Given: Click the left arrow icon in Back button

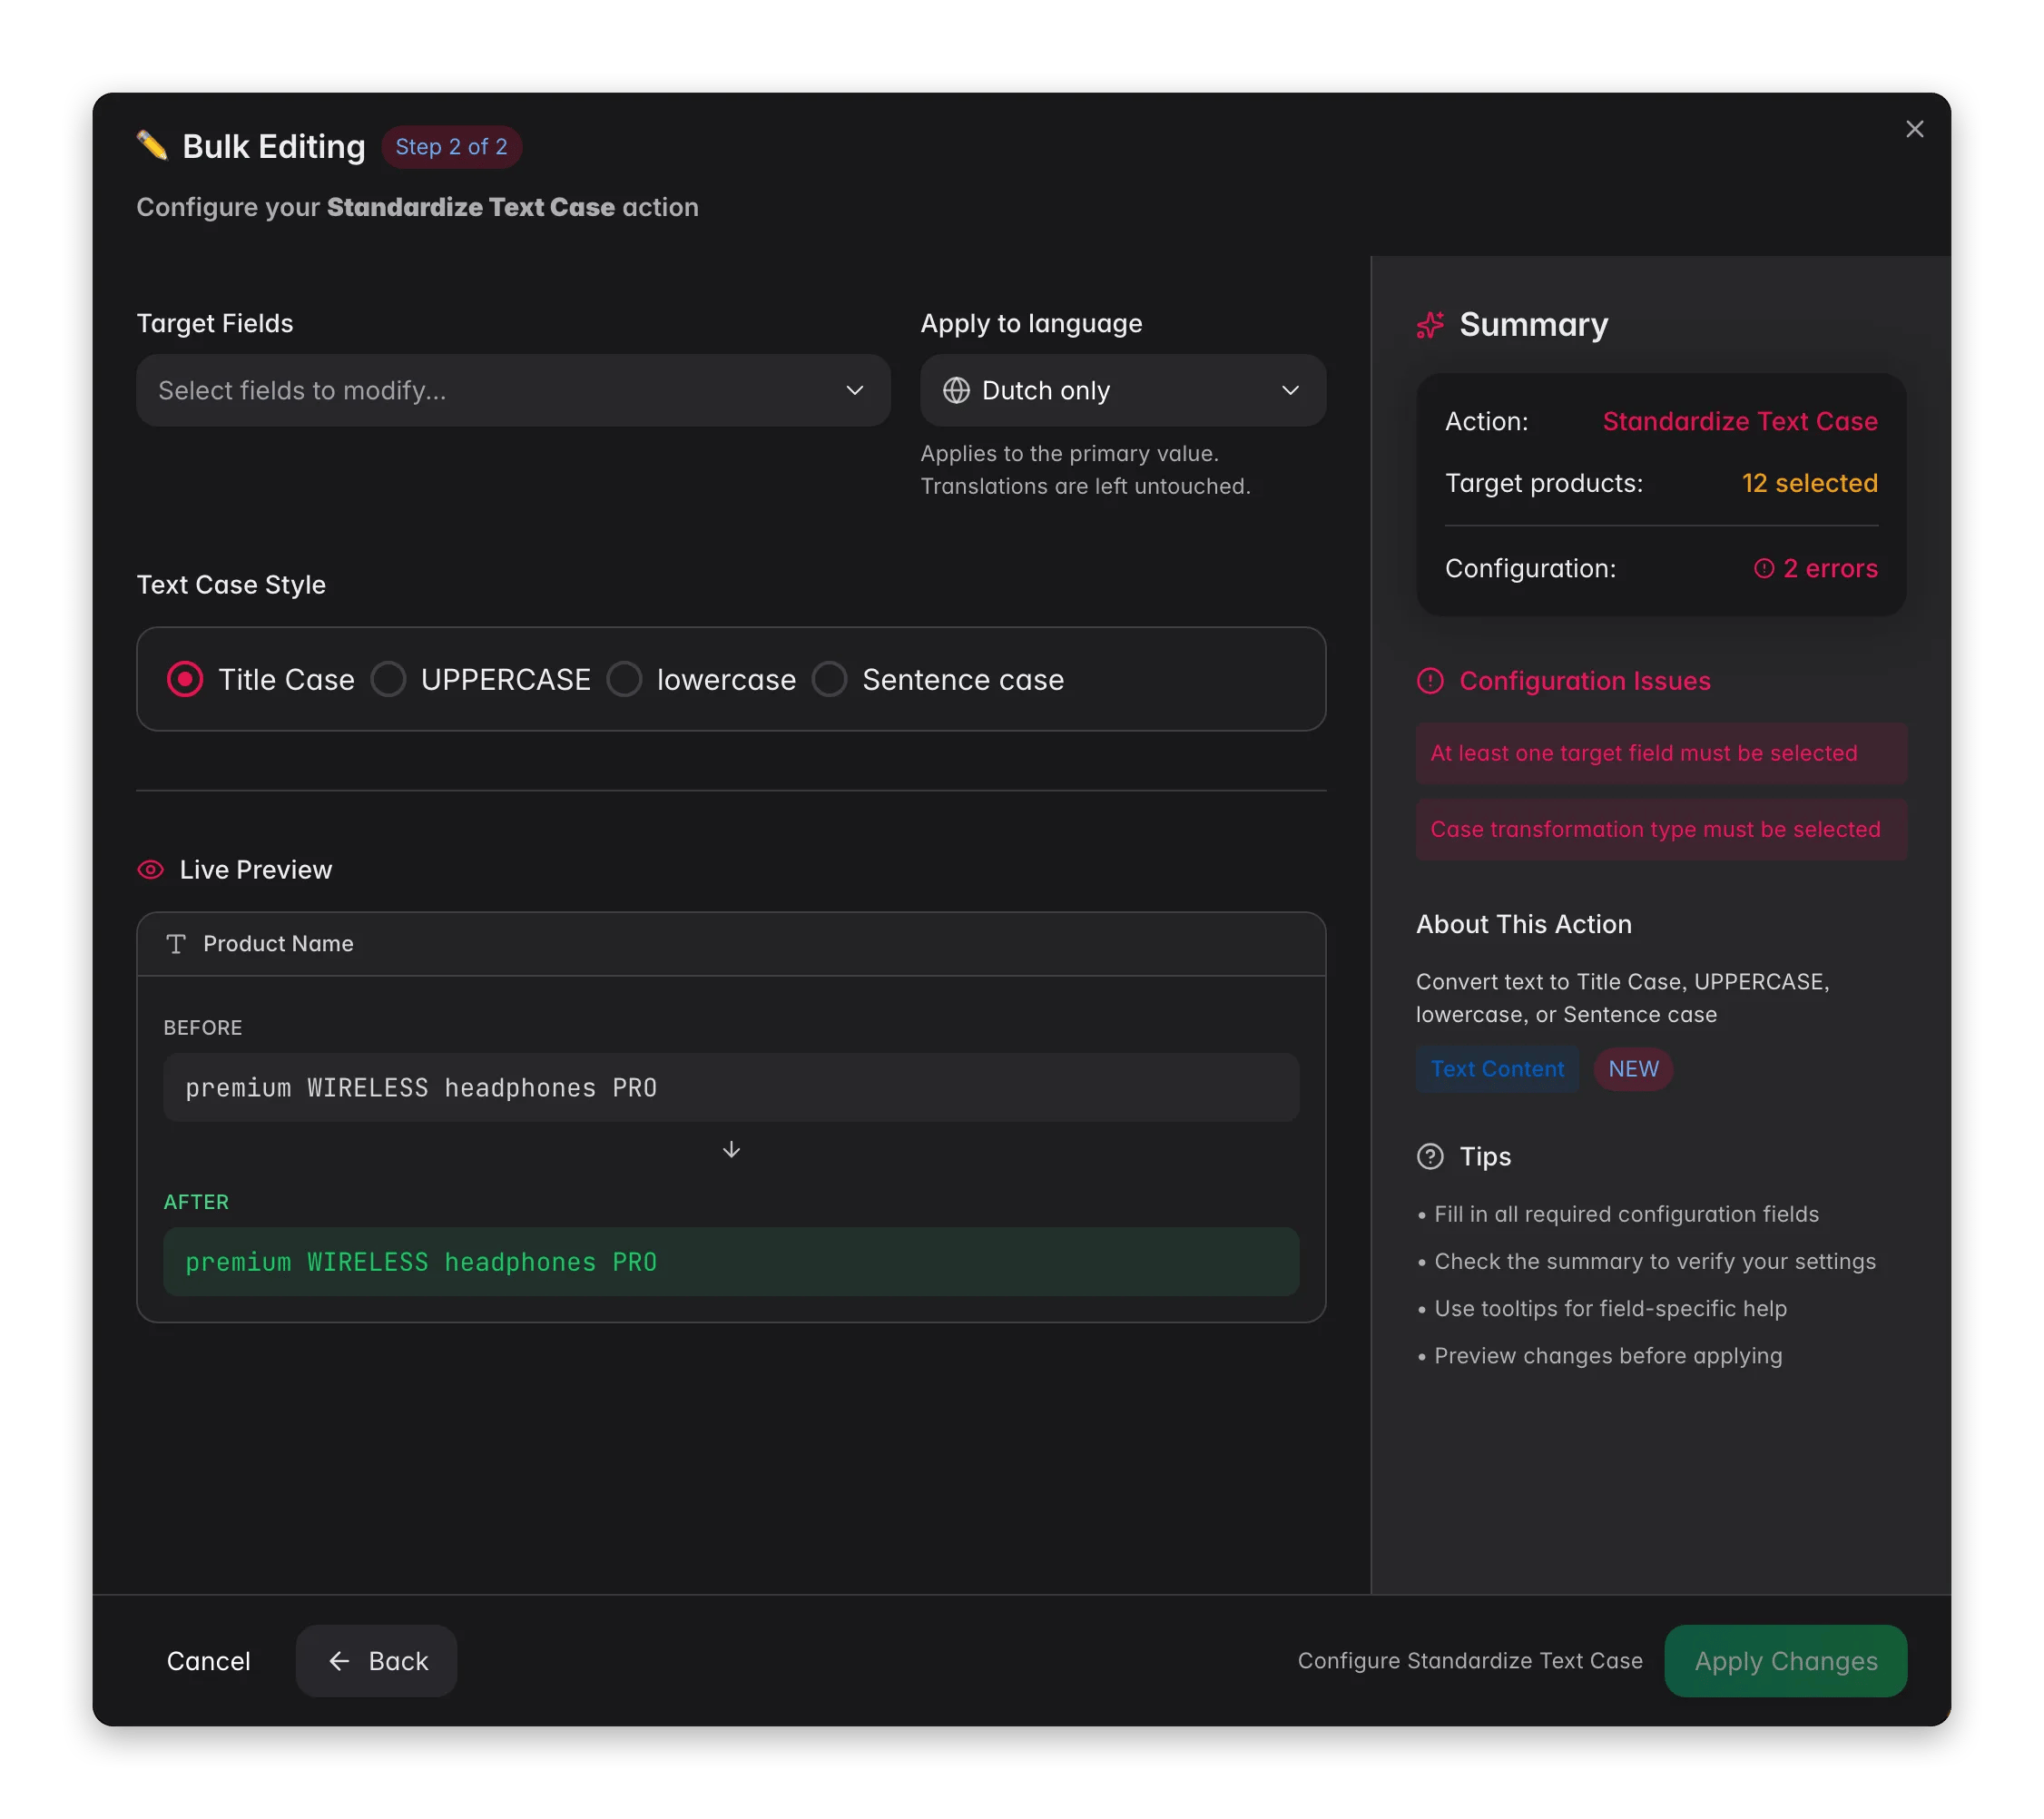Looking at the screenshot, I should (x=339, y=1661).
